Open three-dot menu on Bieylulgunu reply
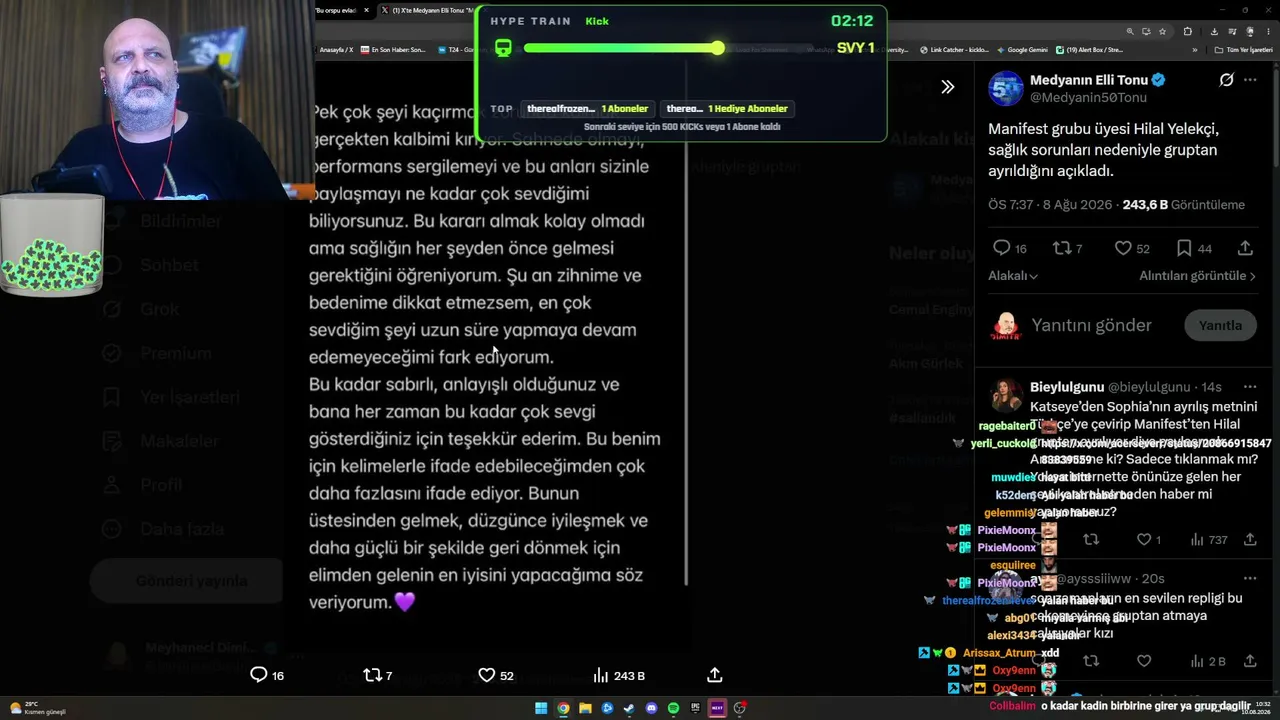 1250,387
